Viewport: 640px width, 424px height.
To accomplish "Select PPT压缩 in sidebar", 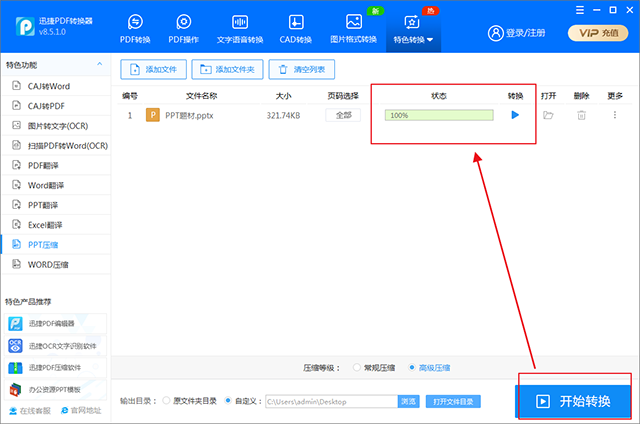I will 56,244.
